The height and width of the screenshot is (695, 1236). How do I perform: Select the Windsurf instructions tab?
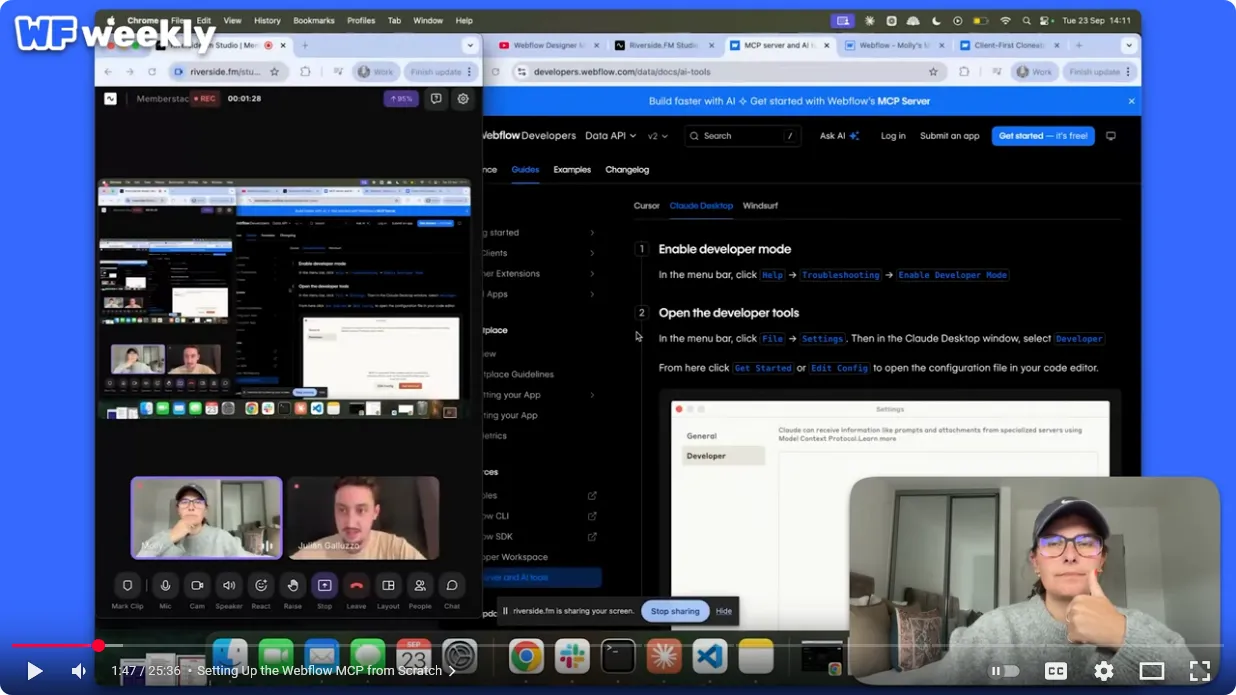click(760, 206)
